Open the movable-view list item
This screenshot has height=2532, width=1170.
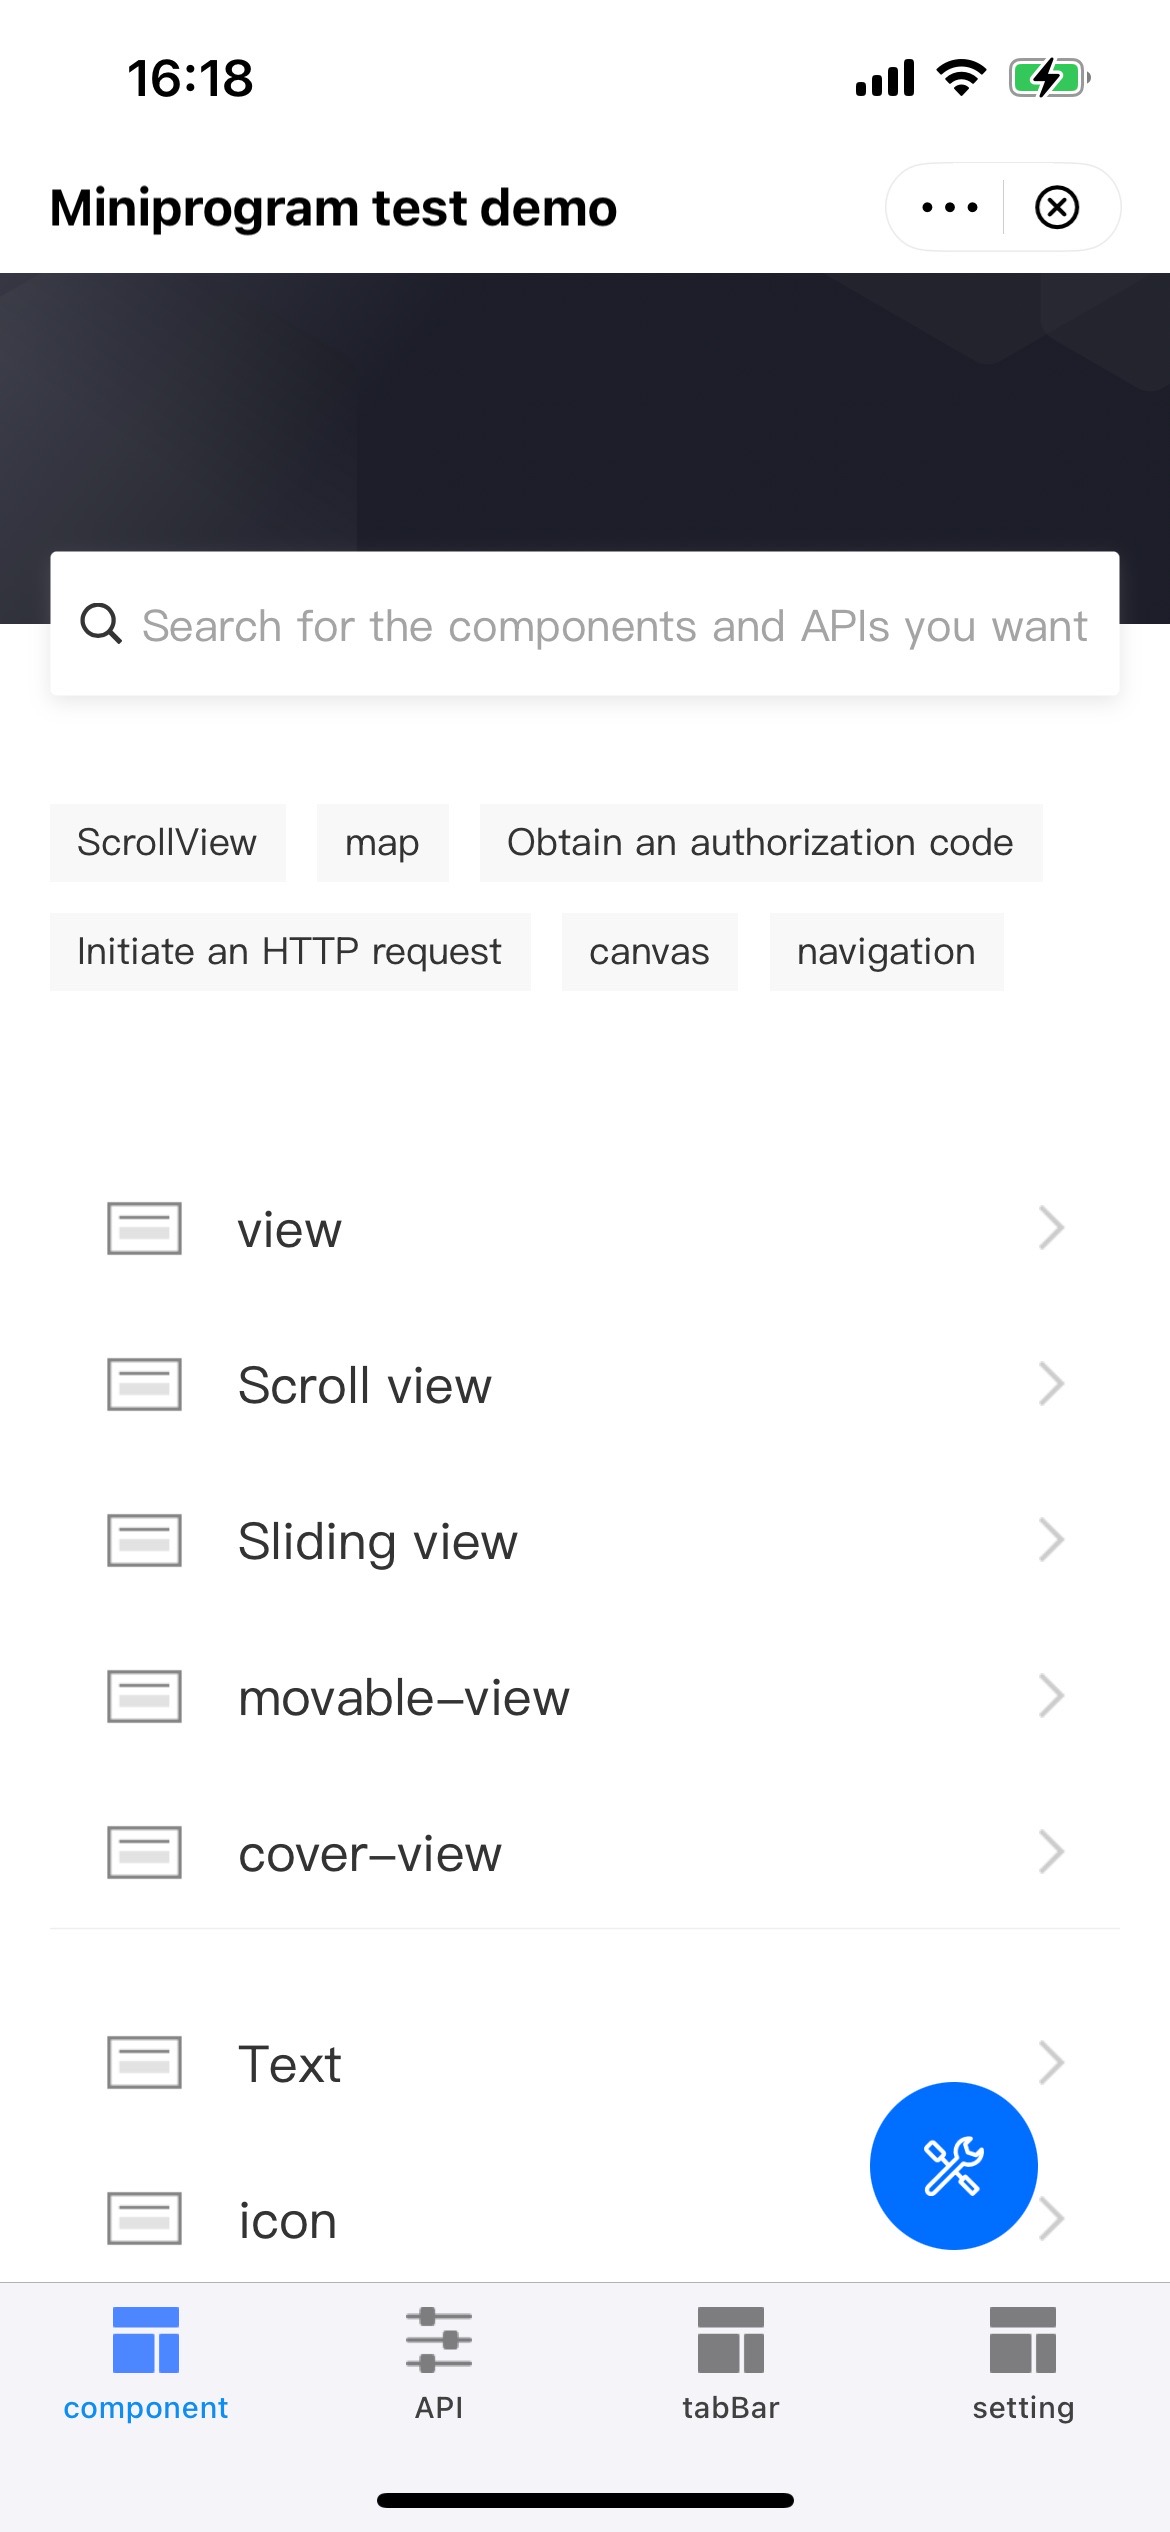(404, 1698)
